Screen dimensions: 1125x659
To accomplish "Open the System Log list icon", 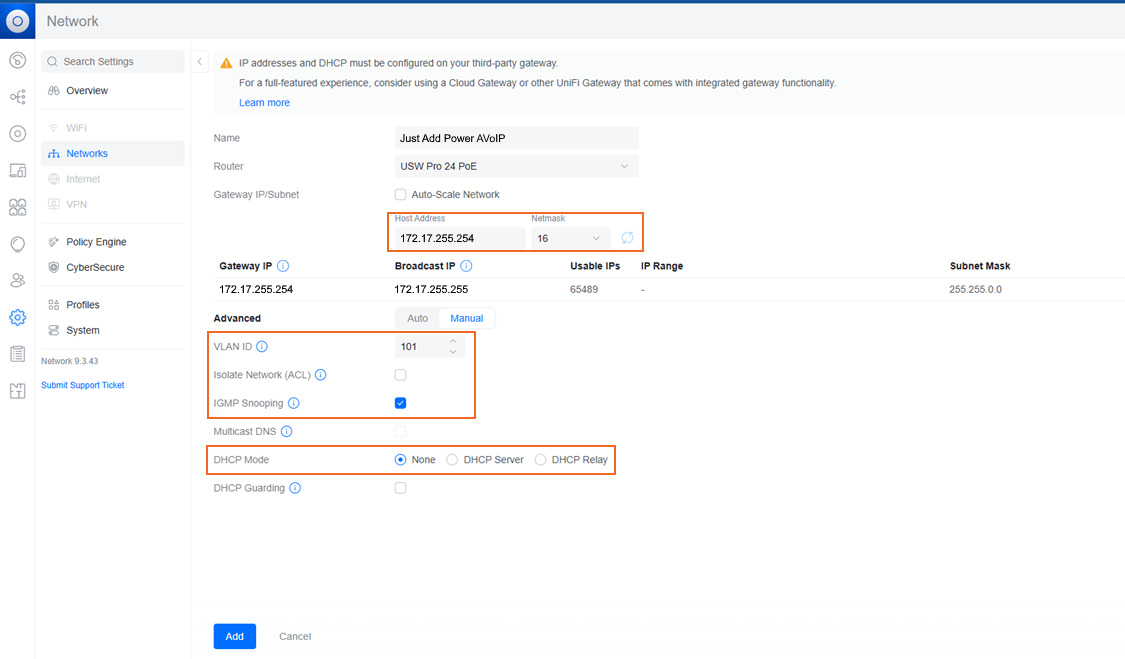I will tap(17, 354).
